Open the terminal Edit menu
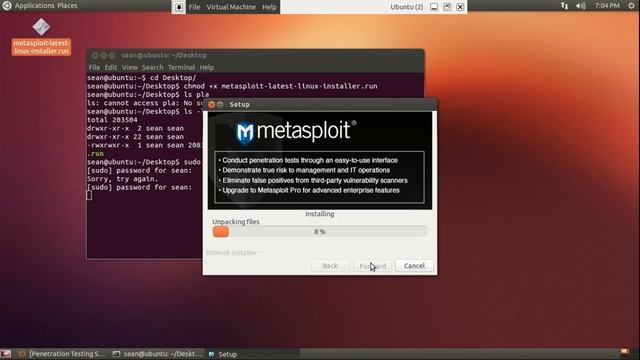Image resolution: width=640 pixels, height=360 pixels. point(111,67)
